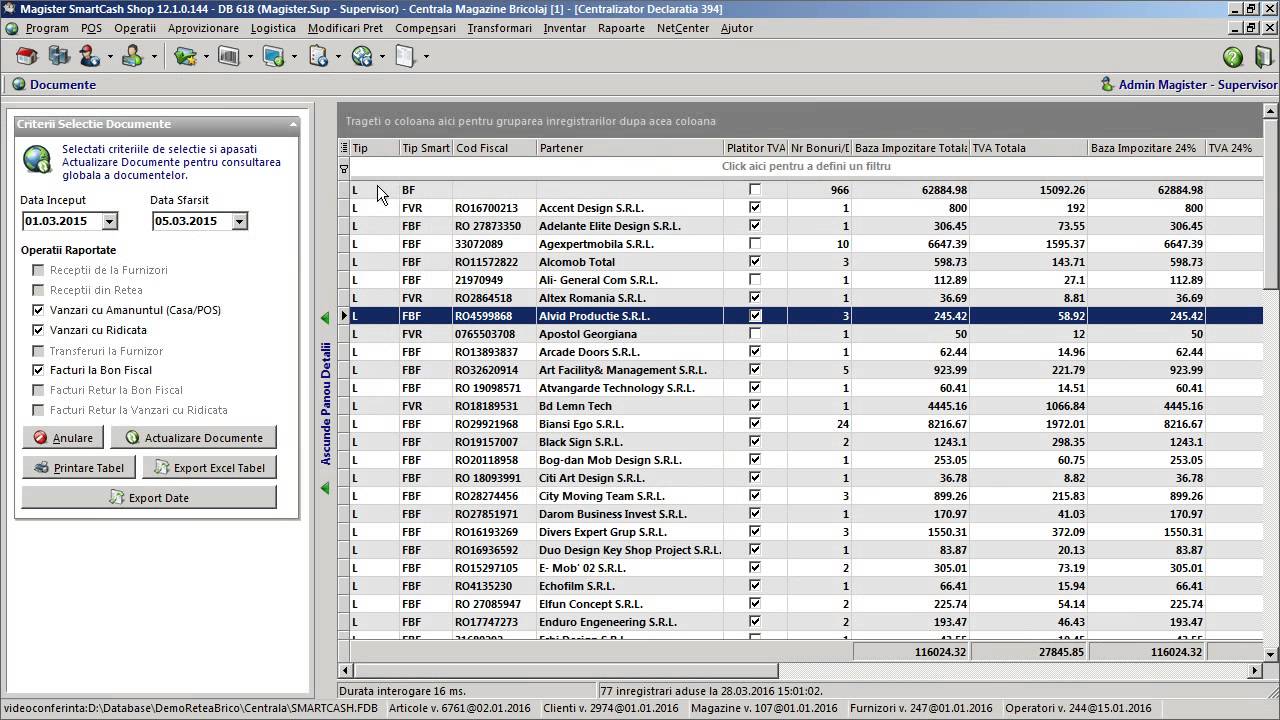Toggle Platitor TVA checkbox for Bd Lemn Tech
The width and height of the screenshot is (1280, 720).
click(755, 406)
